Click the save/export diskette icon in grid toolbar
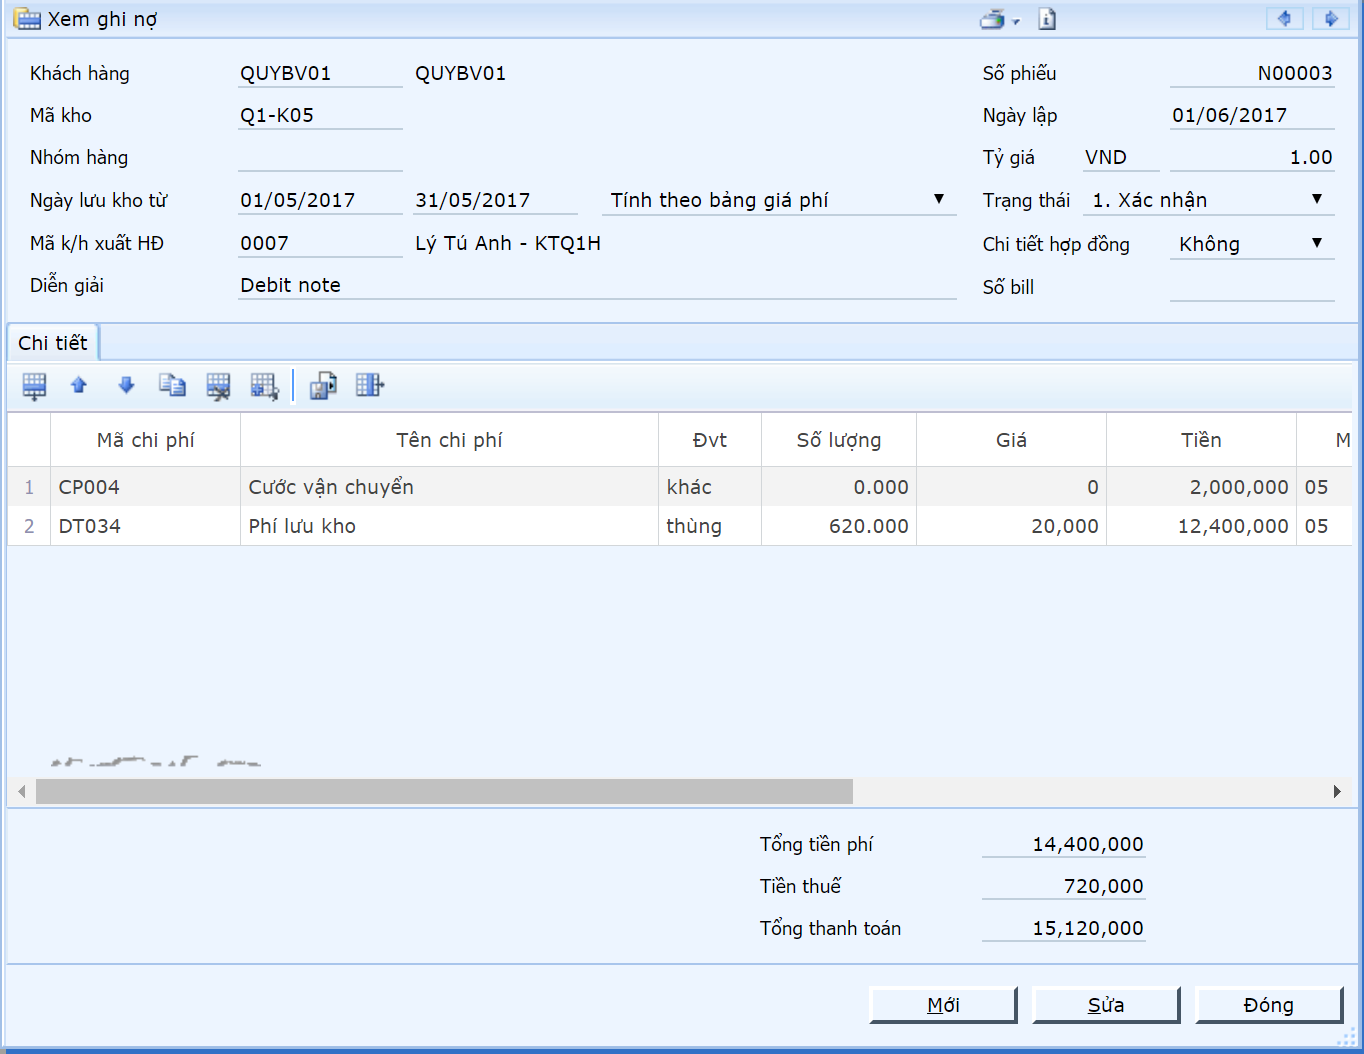This screenshot has width=1364, height=1054. 323,386
